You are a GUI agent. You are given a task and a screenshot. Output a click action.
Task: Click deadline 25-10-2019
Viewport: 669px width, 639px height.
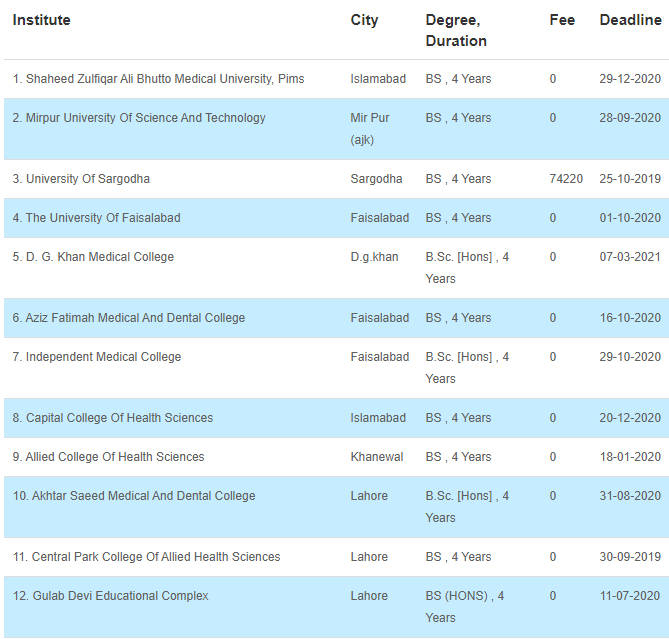(630, 179)
